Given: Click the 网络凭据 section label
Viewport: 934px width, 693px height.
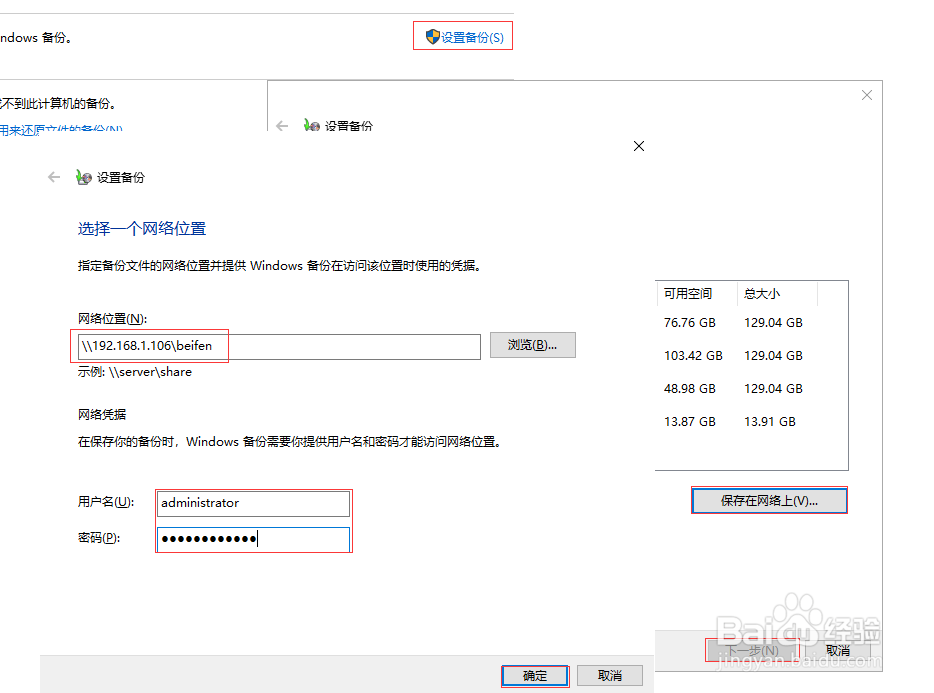Looking at the screenshot, I should 102,415.
